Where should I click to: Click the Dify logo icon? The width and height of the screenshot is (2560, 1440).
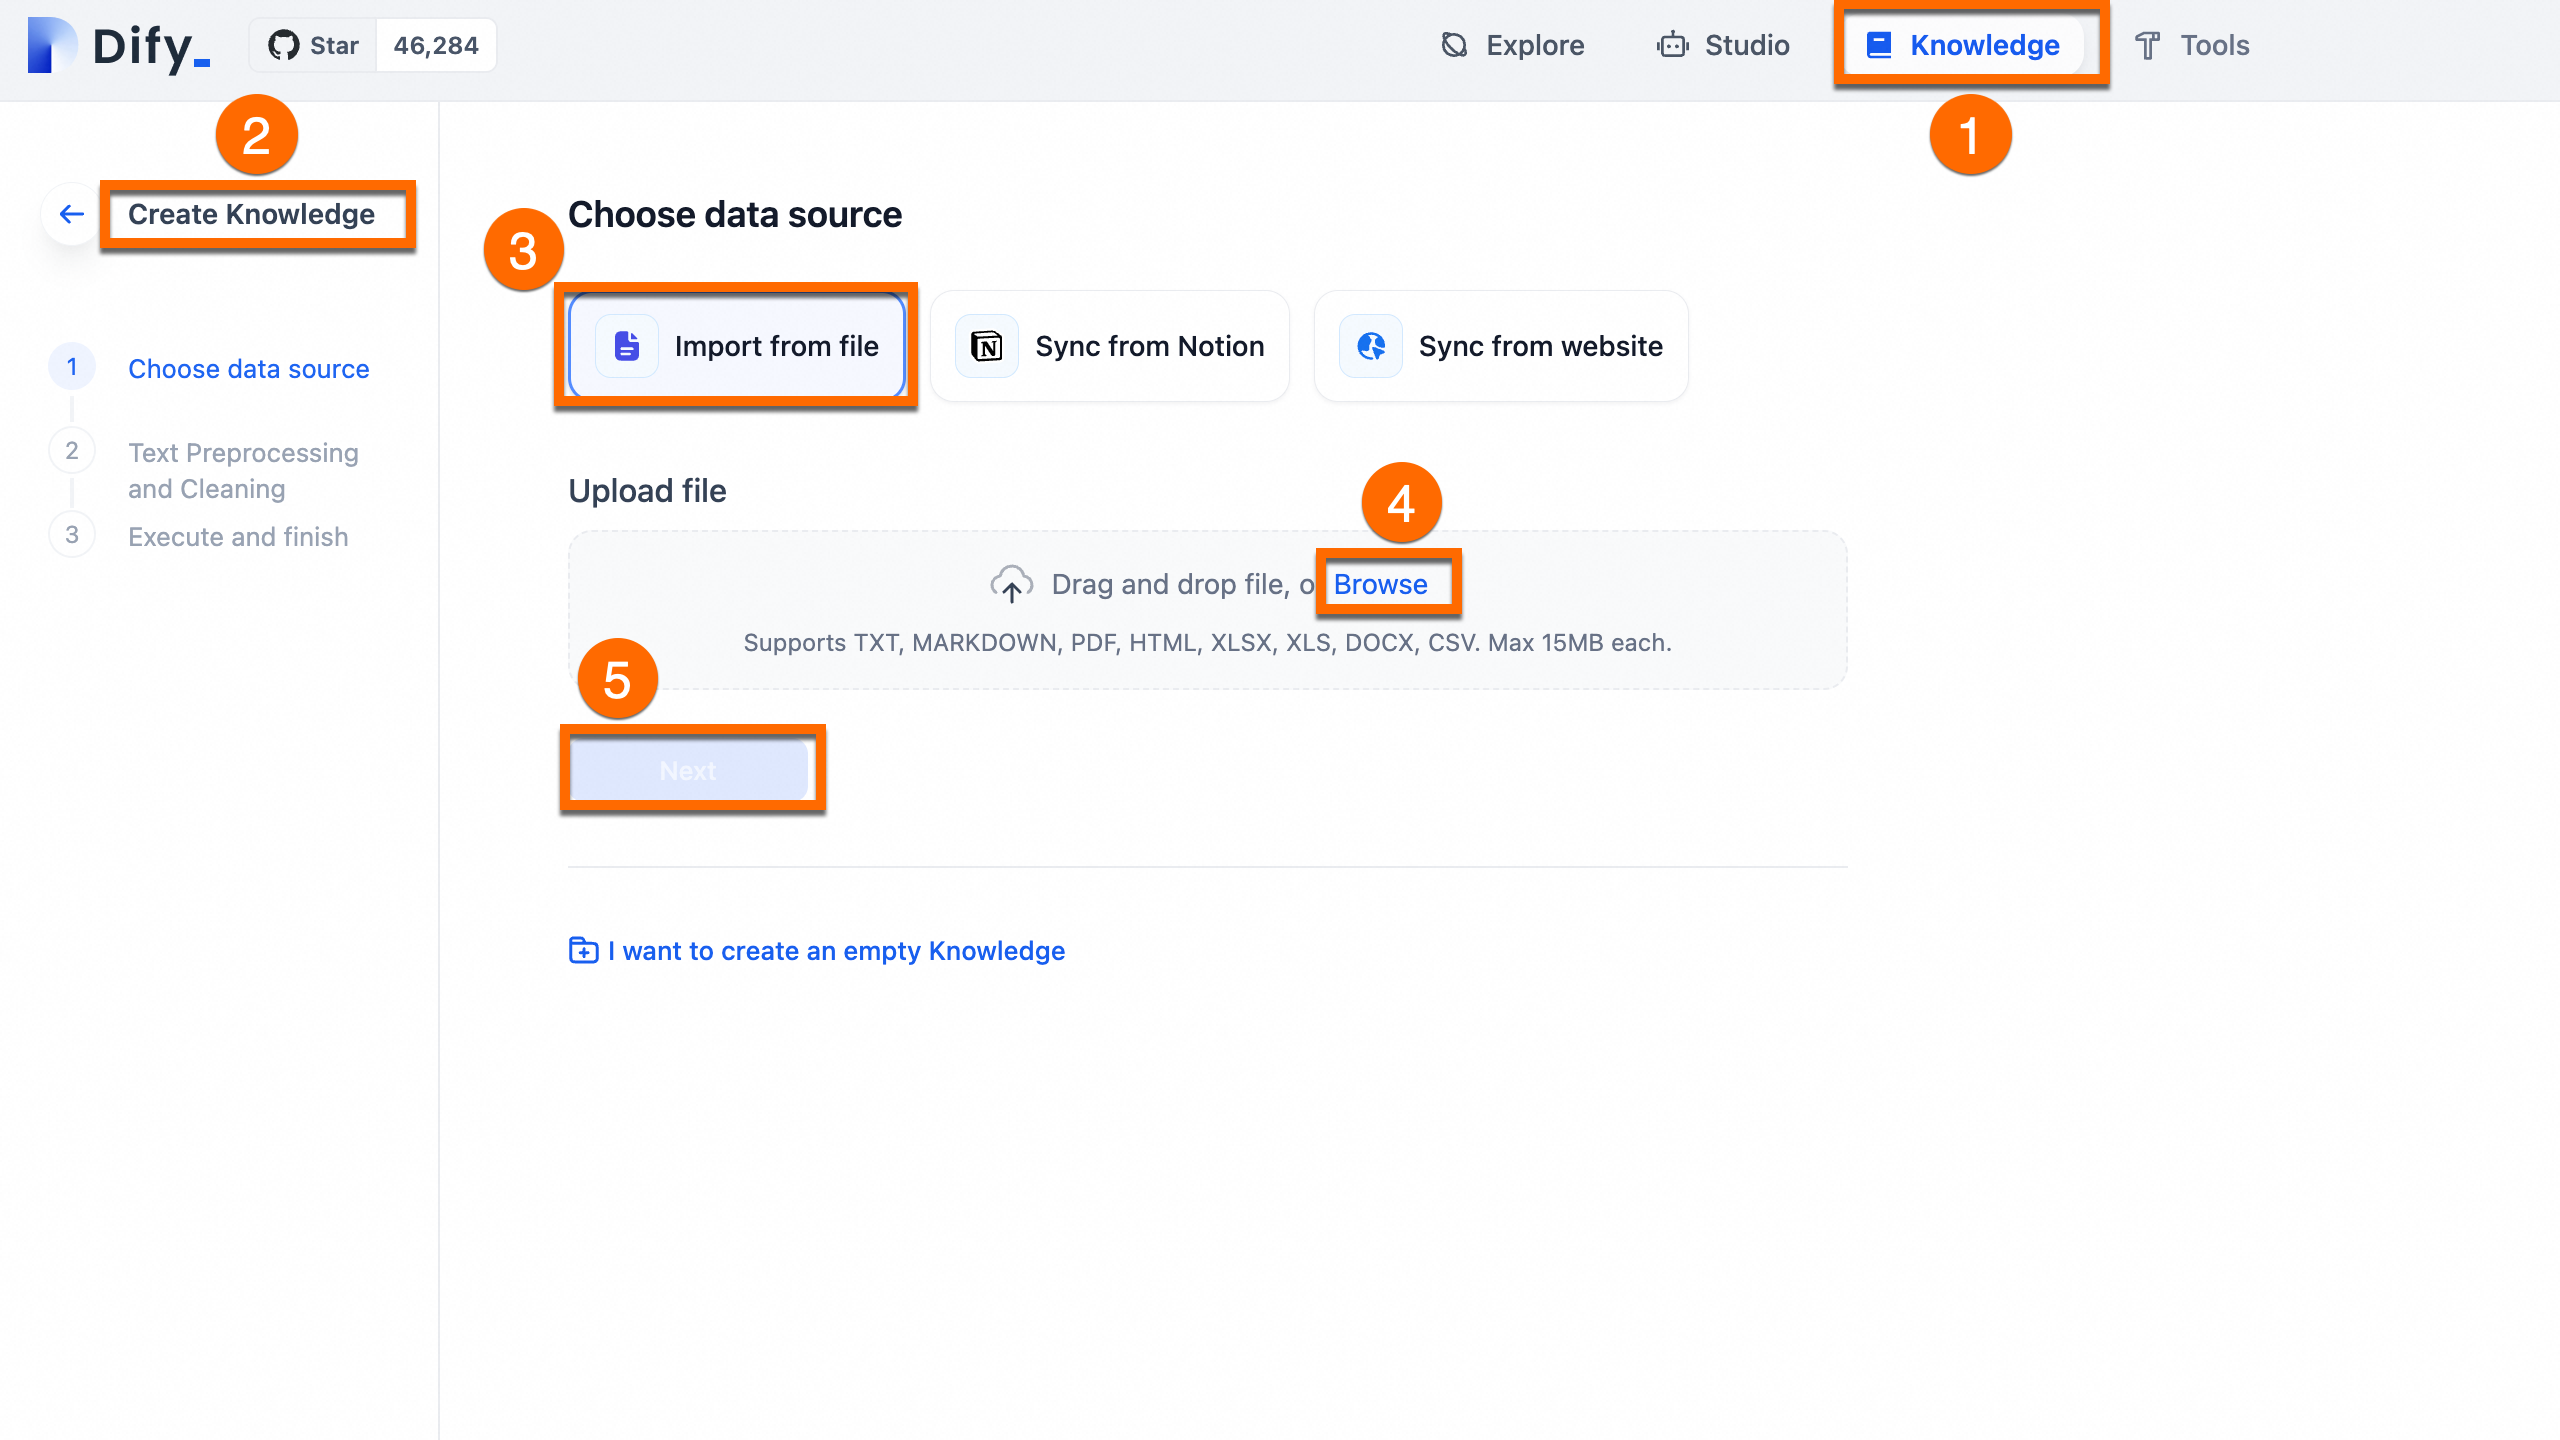pos(52,45)
